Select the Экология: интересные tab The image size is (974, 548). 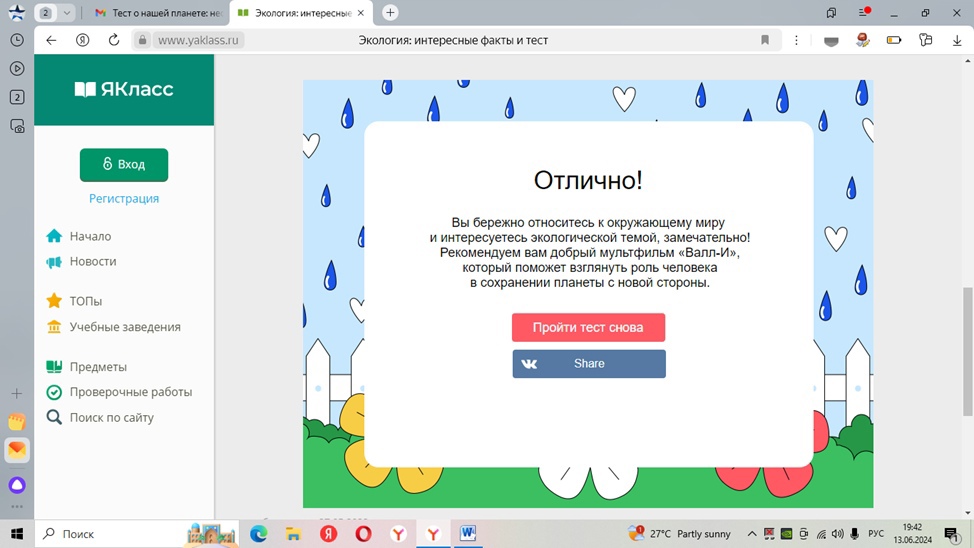[296, 12]
